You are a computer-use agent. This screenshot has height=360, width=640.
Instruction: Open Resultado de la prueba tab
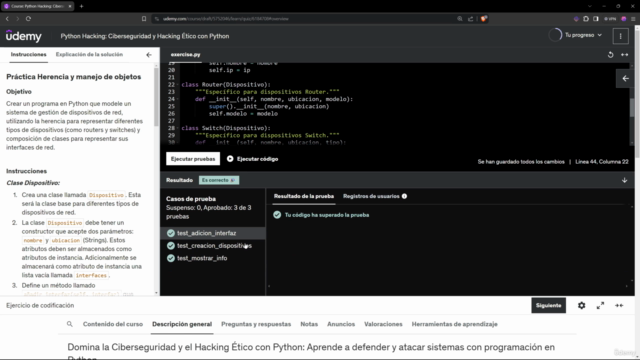pos(304,196)
